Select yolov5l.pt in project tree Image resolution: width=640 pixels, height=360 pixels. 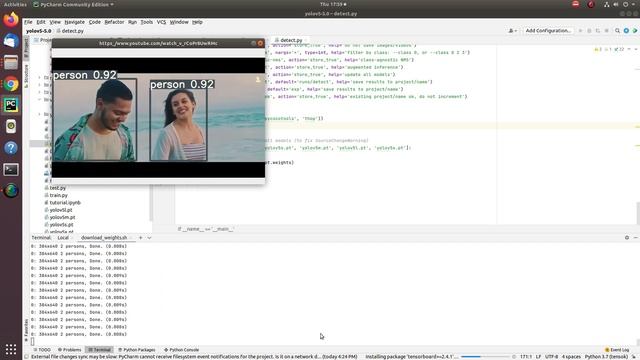click(x=61, y=210)
